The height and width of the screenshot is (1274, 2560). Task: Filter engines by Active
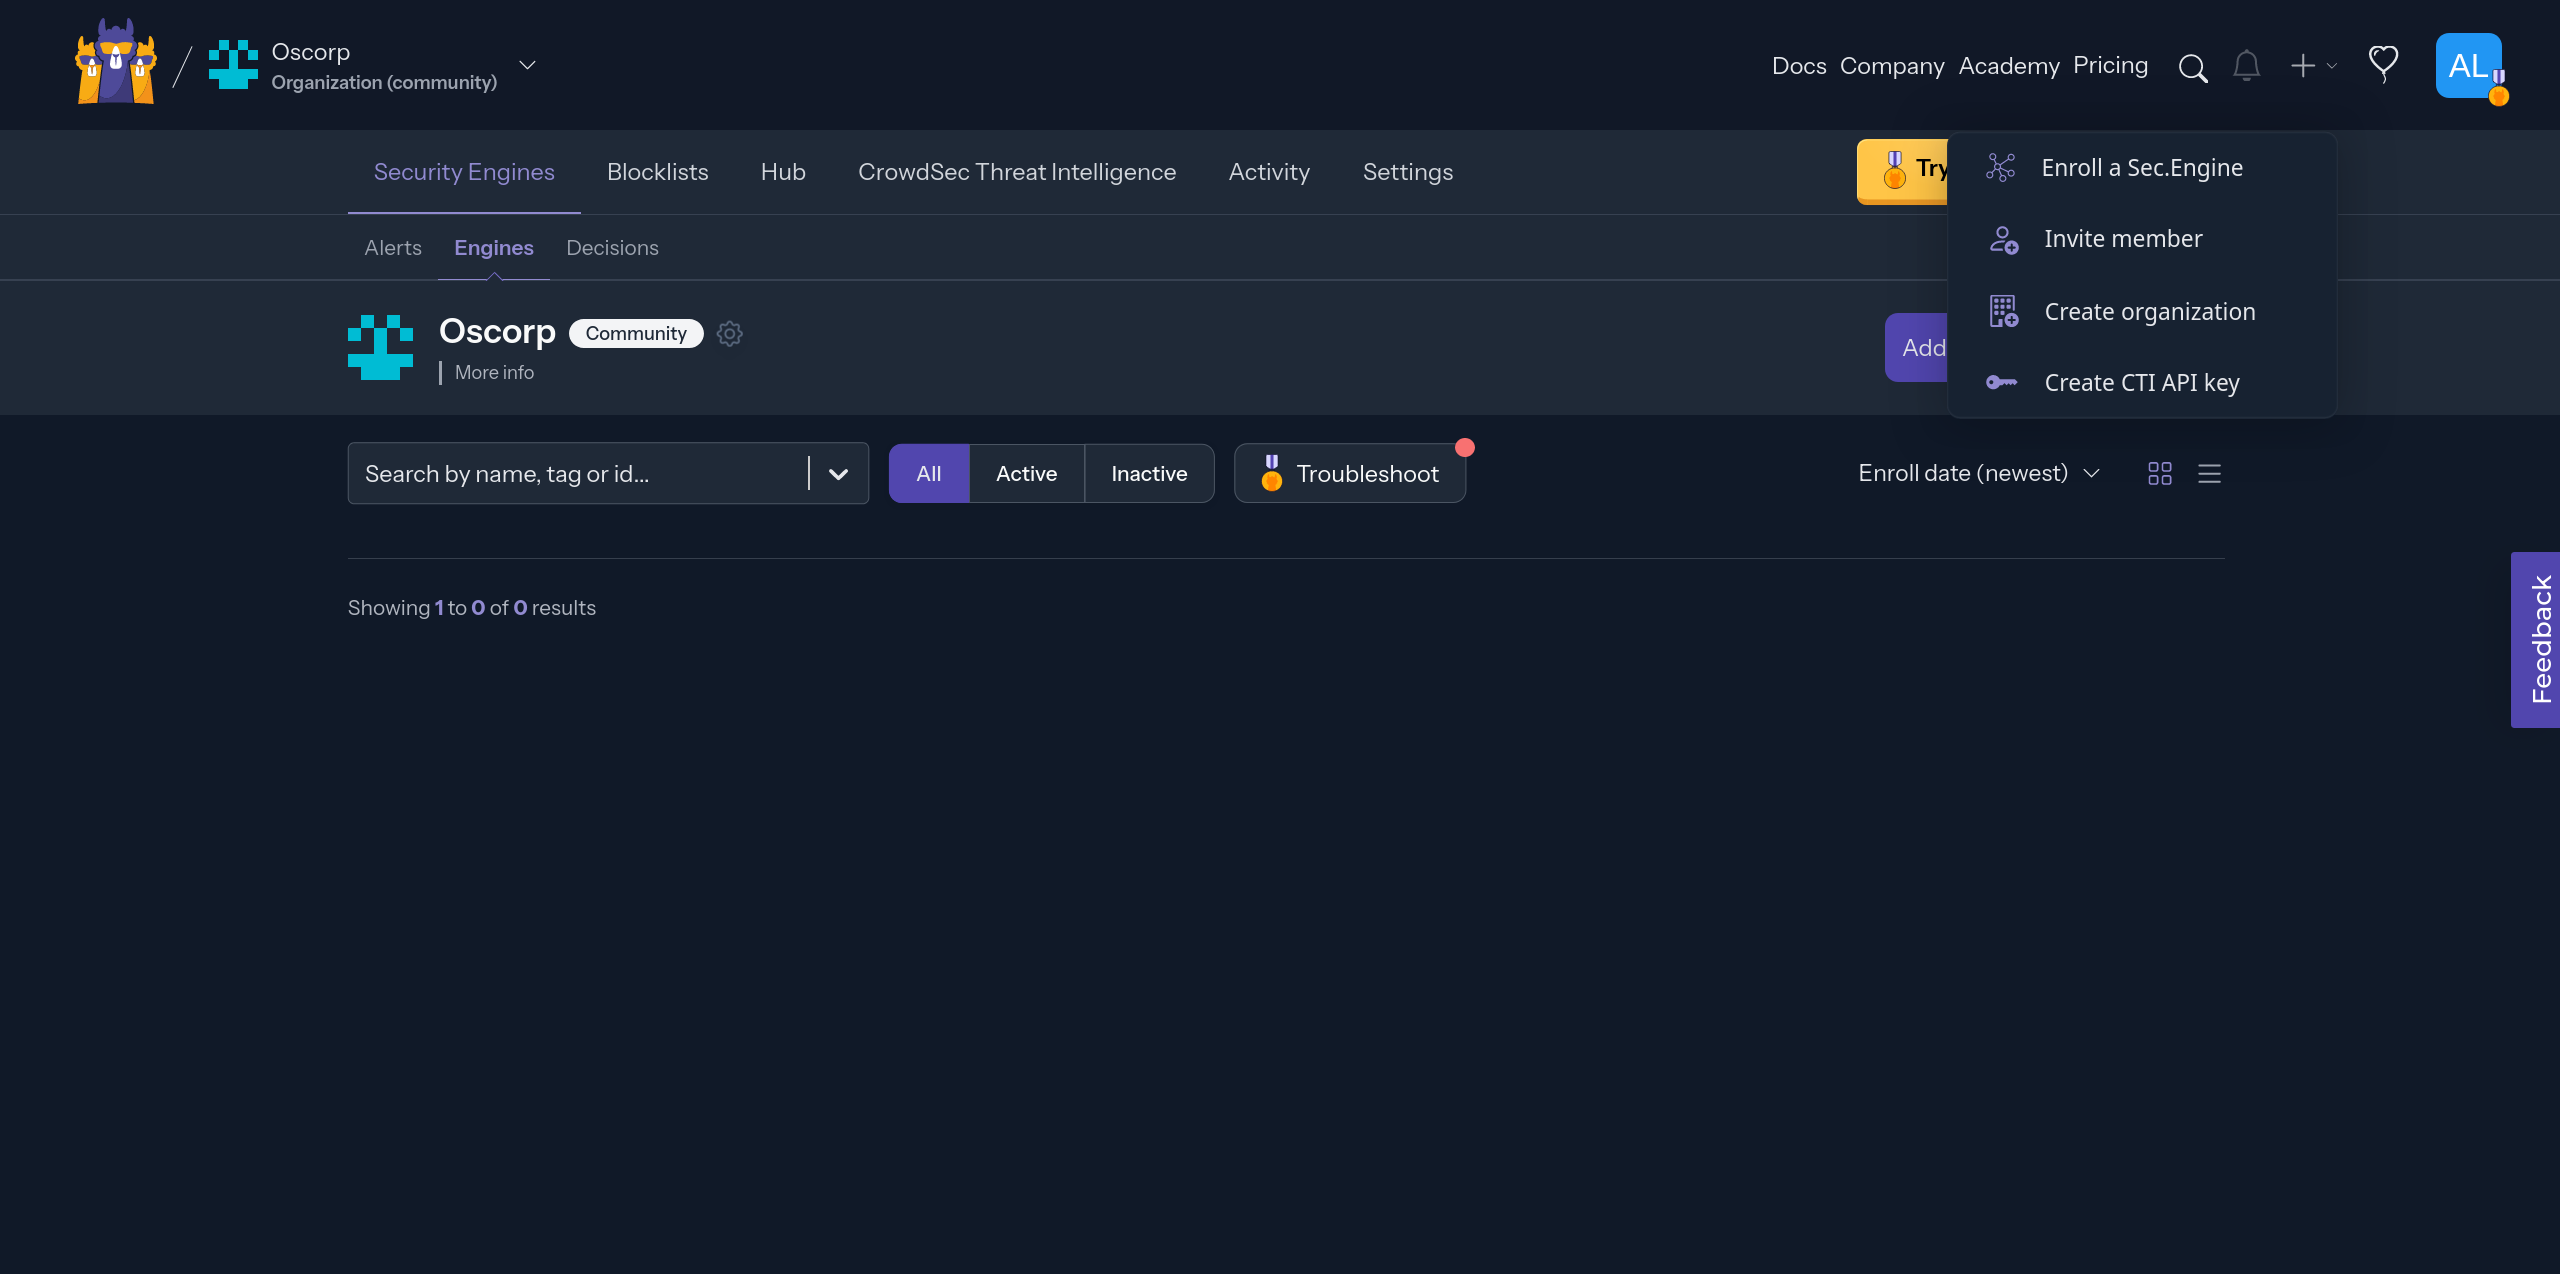[x=1026, y=473]
